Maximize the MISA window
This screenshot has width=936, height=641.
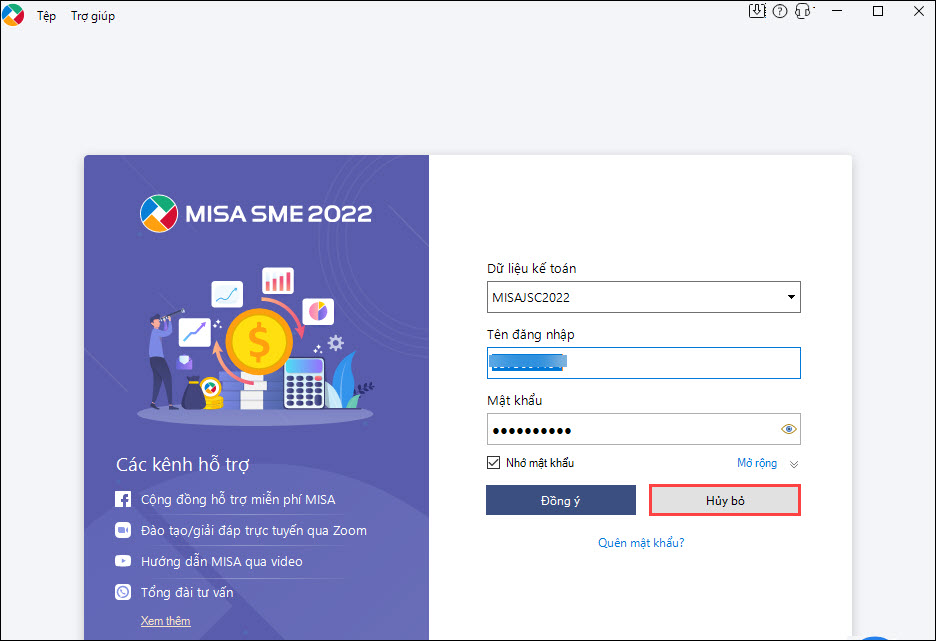point(878,11)
